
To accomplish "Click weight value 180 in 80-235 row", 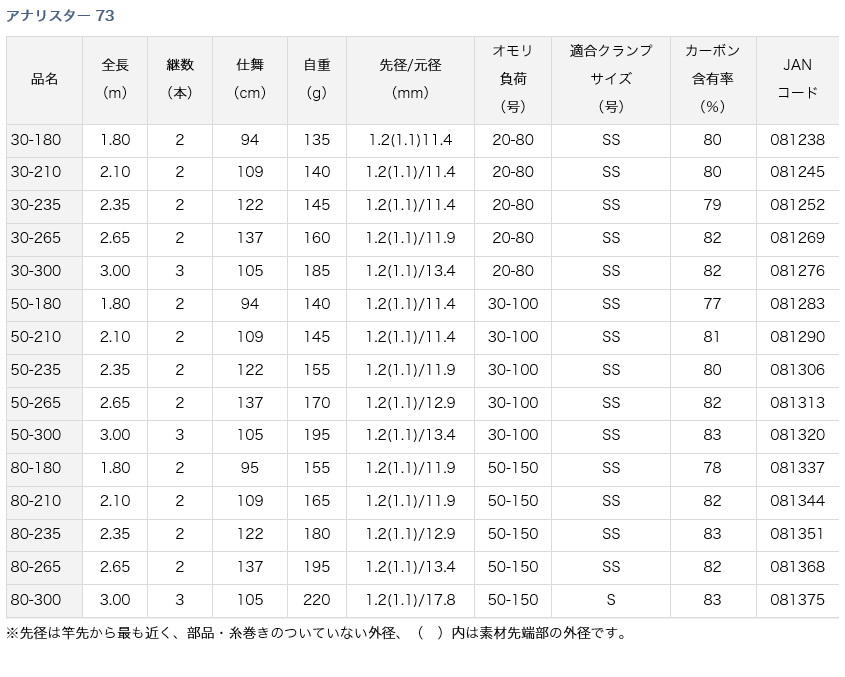I will click(x=317, y=534).
